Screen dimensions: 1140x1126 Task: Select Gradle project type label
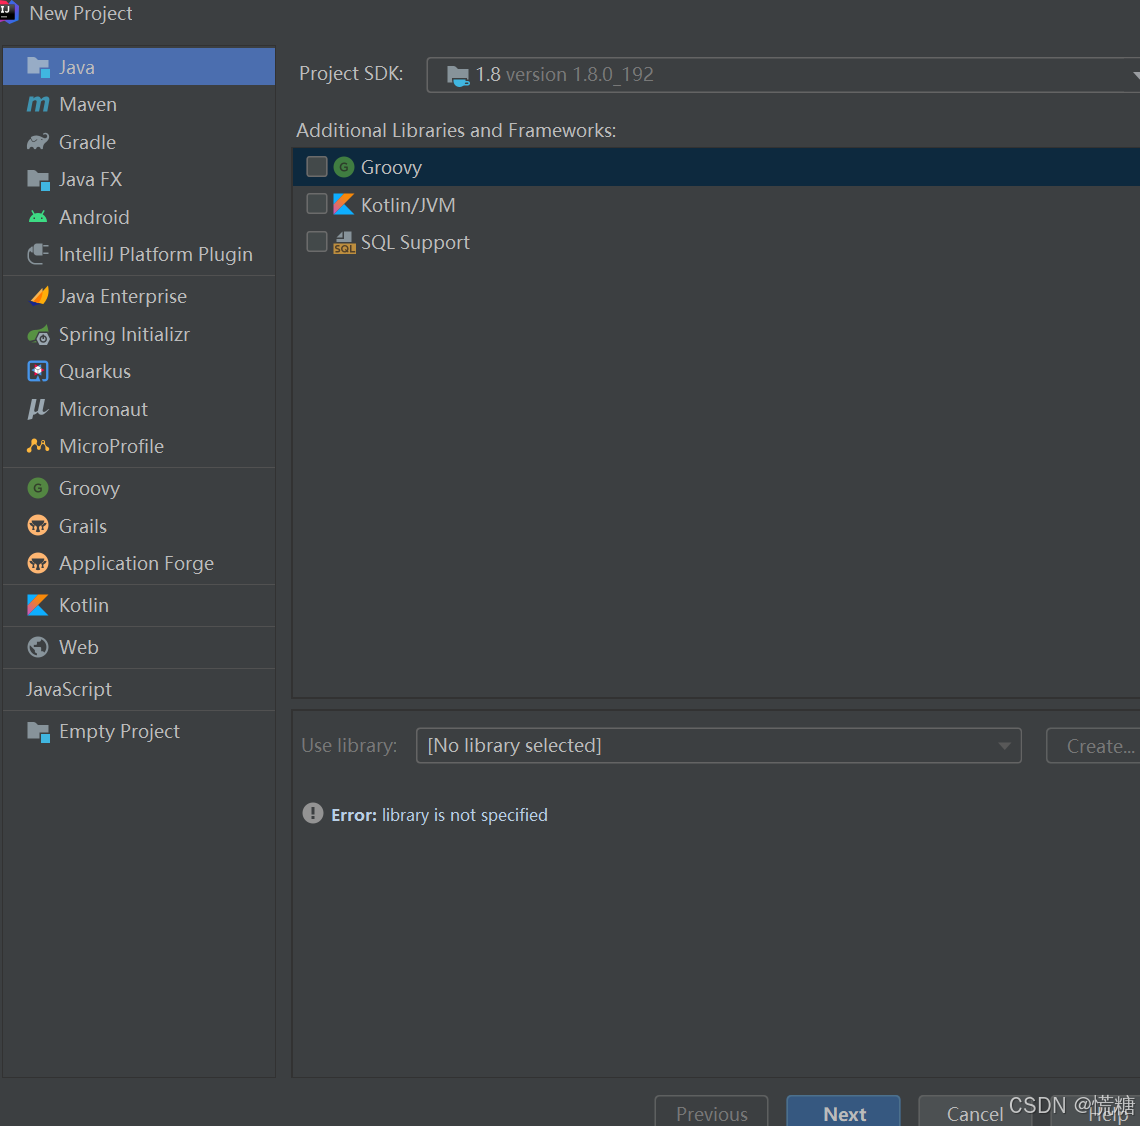[87, 142]
